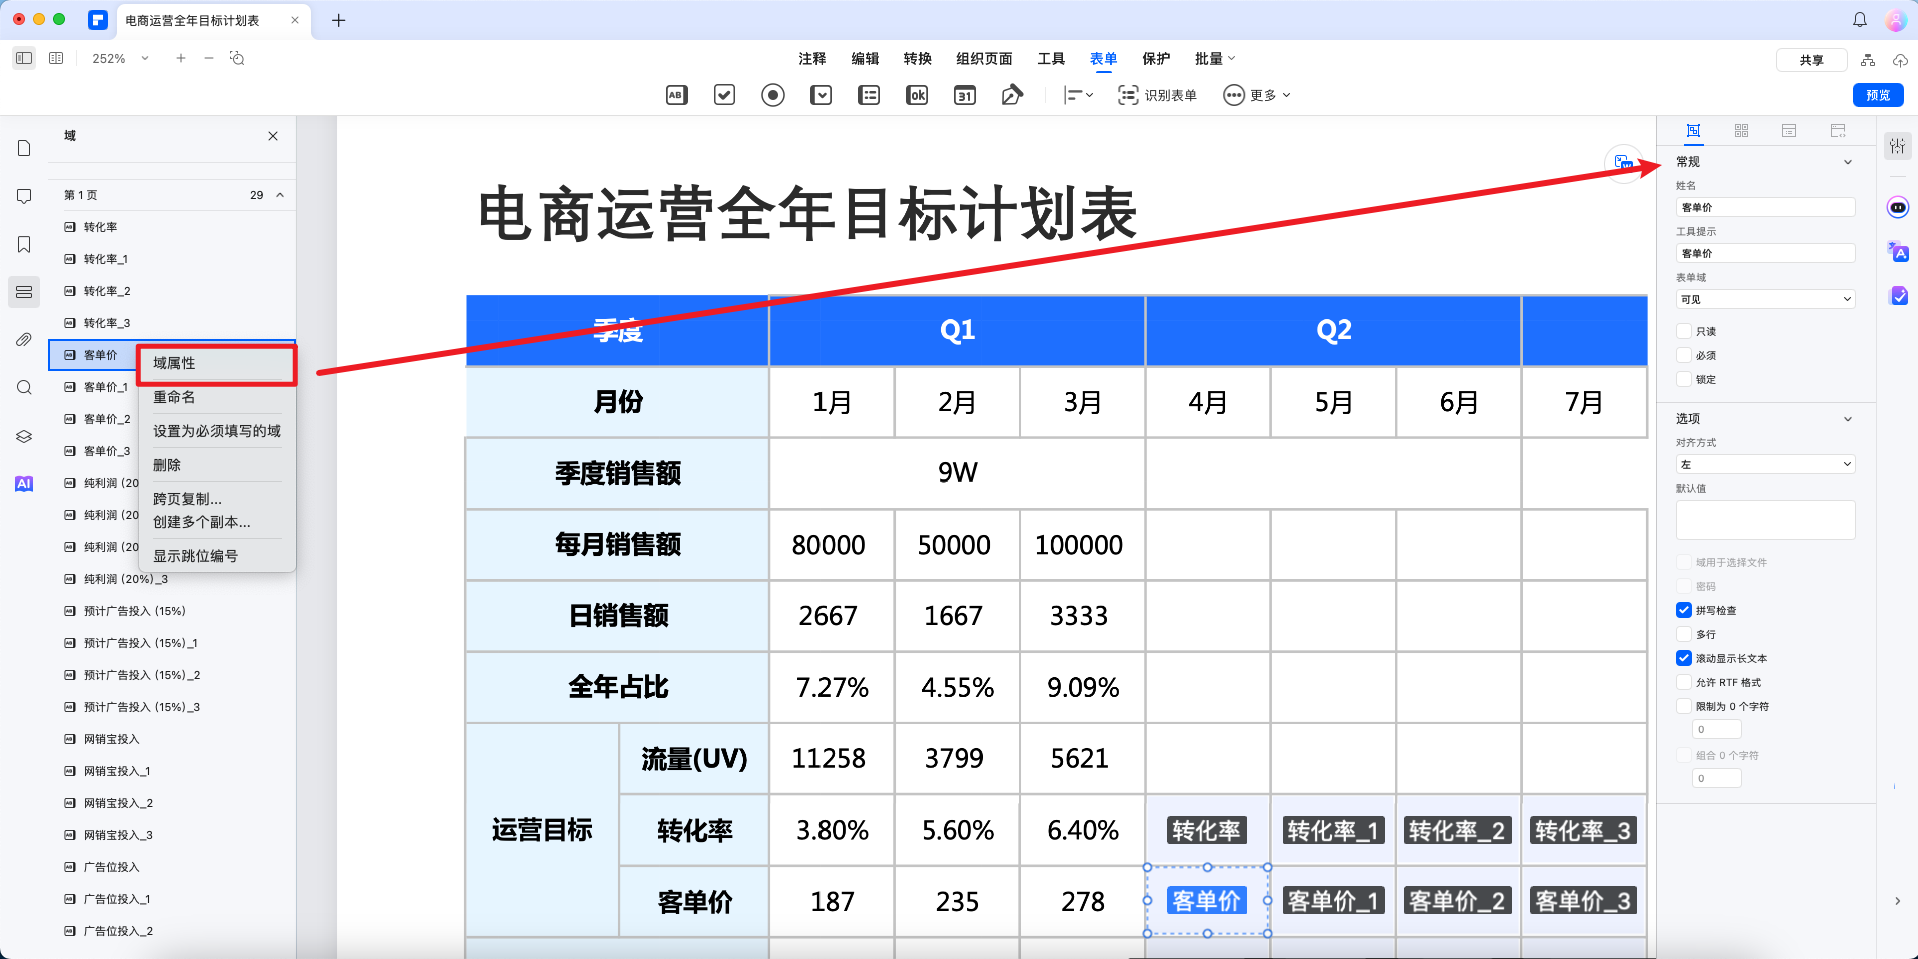1918x959 pixels.
Task: Select the checkbox form tool
Action: click(724, 95)
